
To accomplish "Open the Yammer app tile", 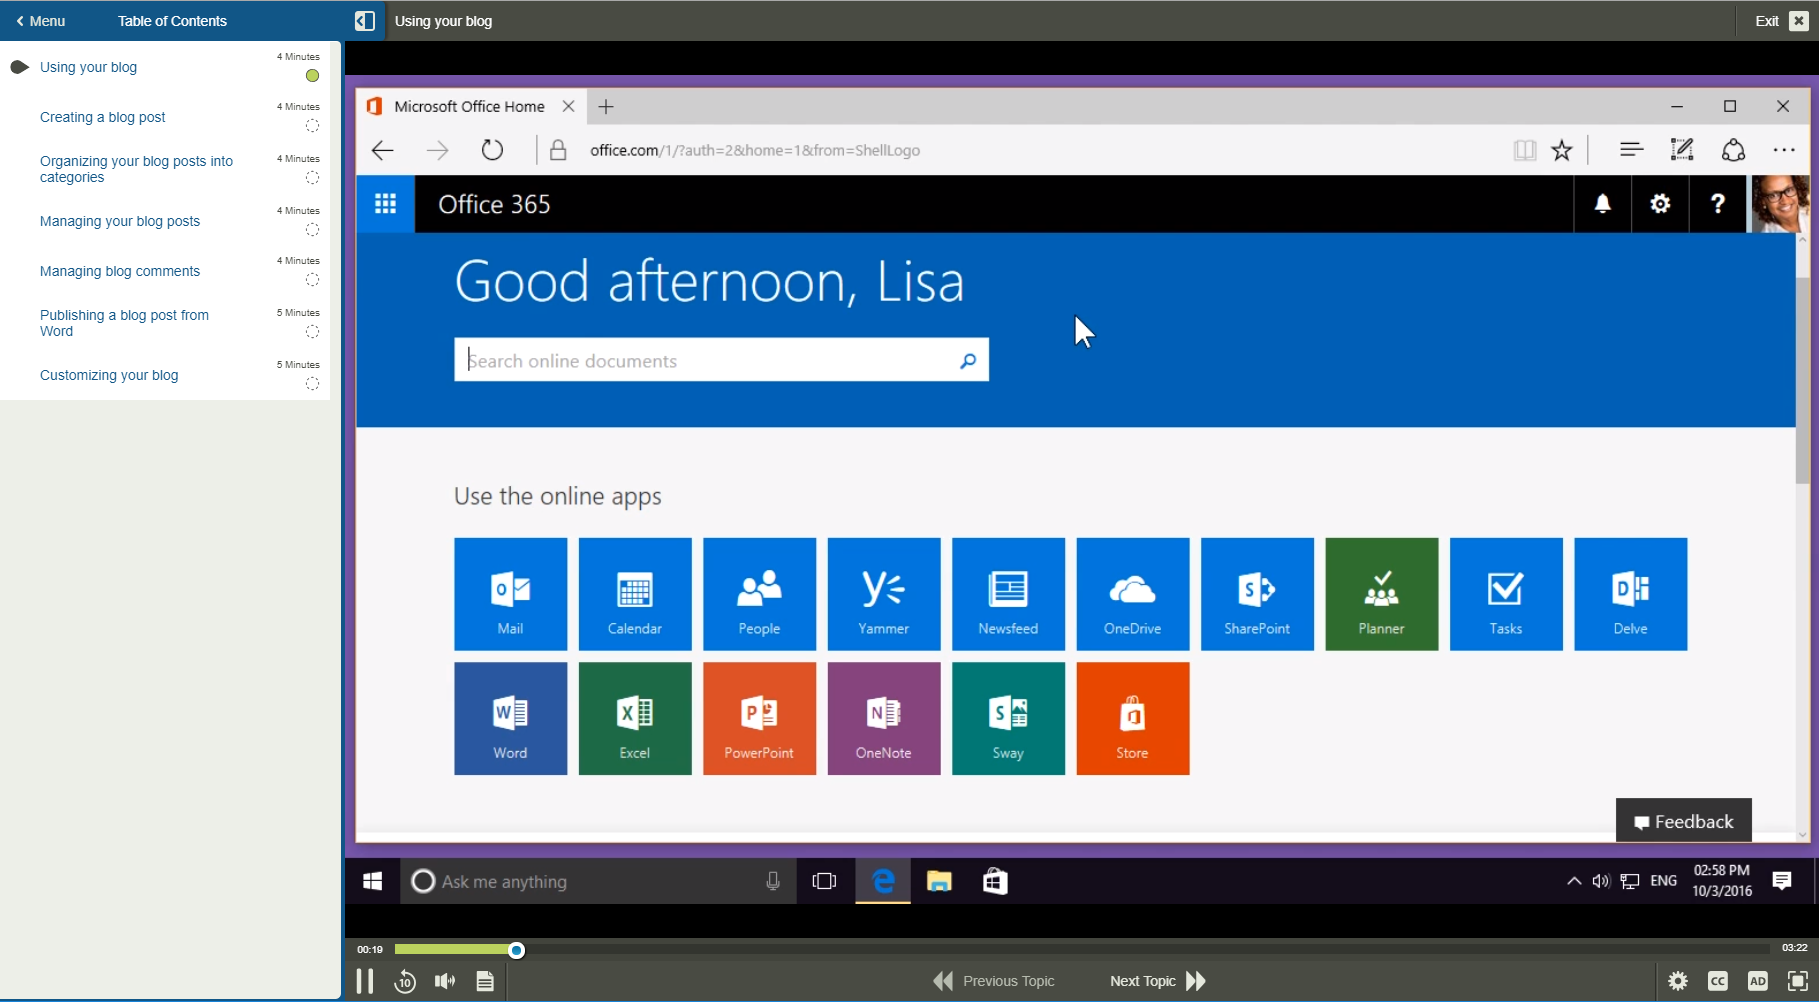I will tap(883, 593).
